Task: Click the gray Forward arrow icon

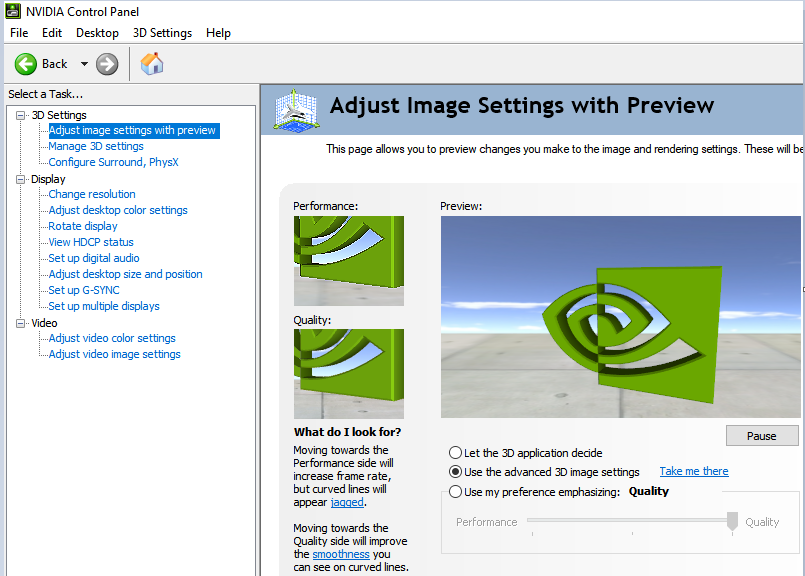Action: tap(107, 64)
